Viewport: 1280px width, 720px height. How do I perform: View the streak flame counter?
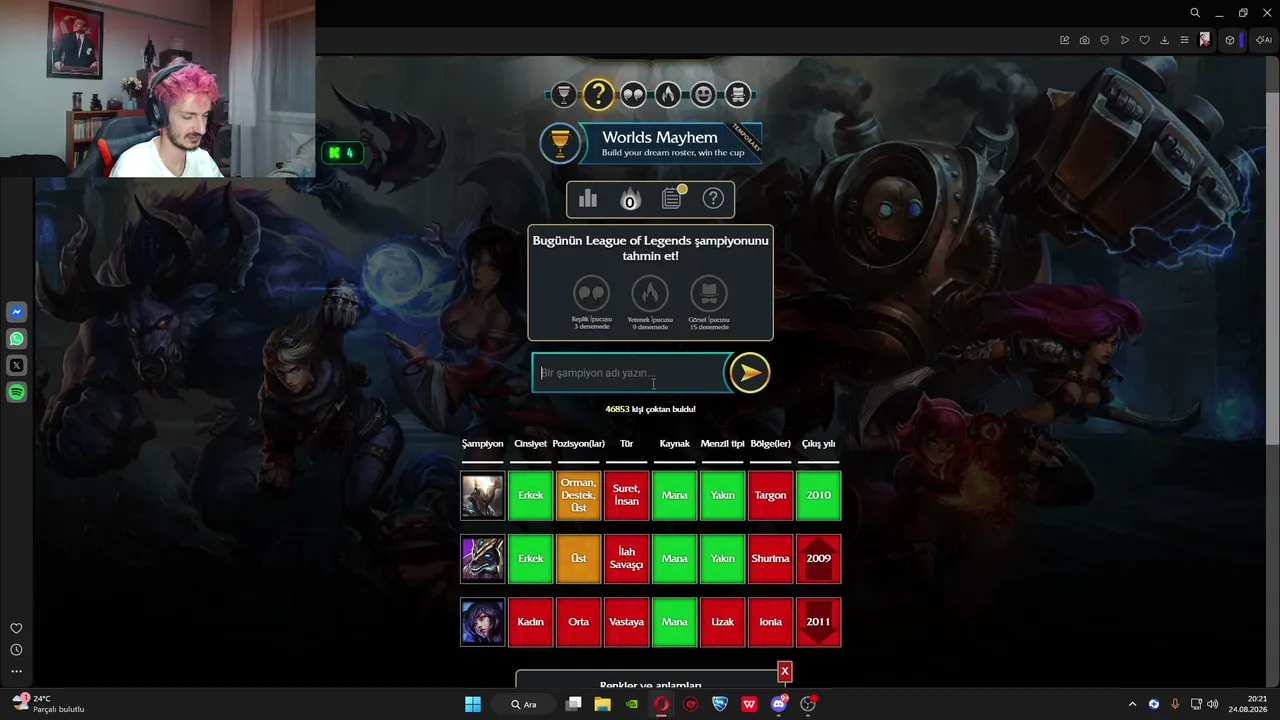tap(630, 199)
